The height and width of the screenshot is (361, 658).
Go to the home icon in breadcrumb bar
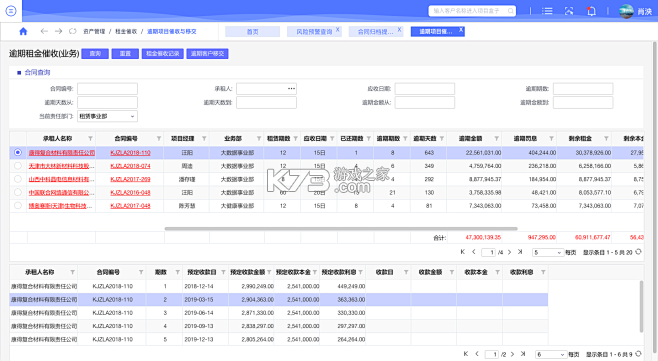pyautogui.click(x=24, y=31)
